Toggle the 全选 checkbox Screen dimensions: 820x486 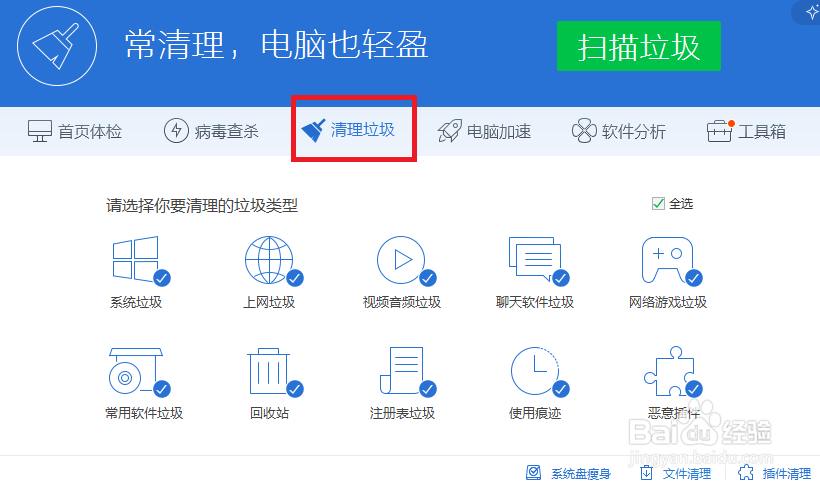[x=658, y=204]
